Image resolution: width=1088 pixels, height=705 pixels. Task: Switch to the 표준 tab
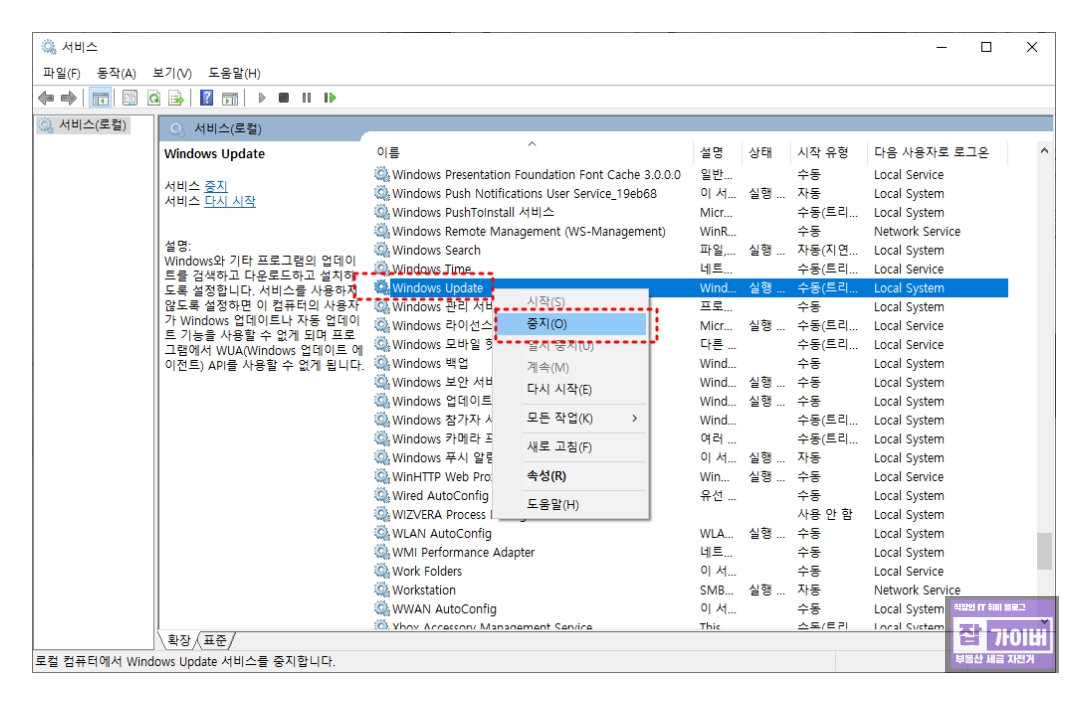[x=216, y=640]
